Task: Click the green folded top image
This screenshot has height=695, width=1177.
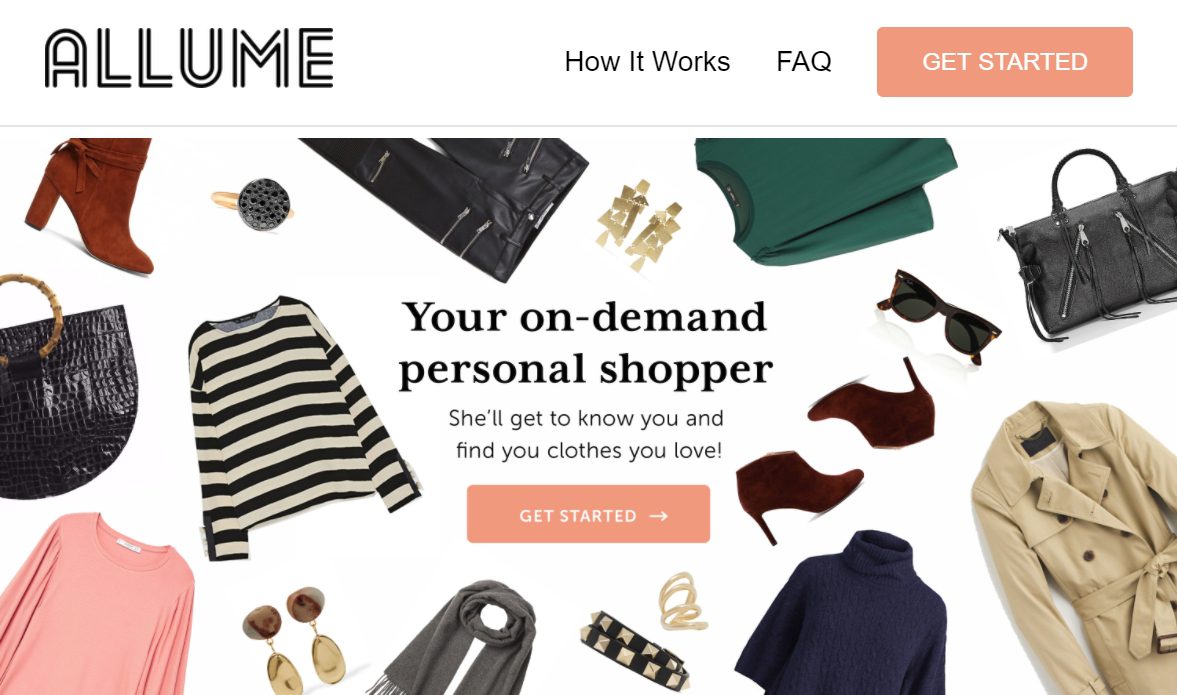Action: click(826, 200)
